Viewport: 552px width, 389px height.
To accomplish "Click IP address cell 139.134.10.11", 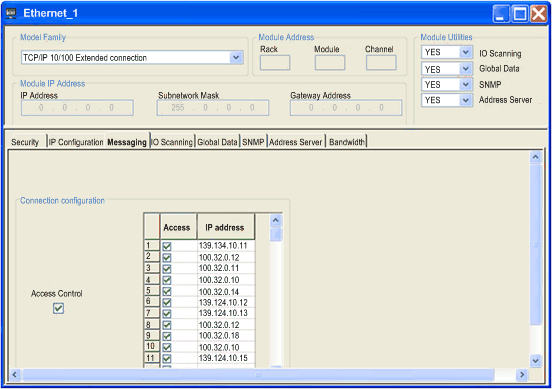I will [226, 246].
